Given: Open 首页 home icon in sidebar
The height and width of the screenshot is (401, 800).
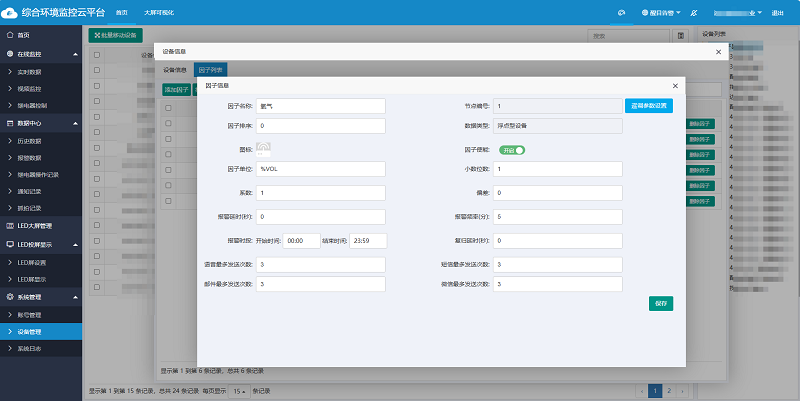Looking at the screenshot, I should (10, 35).
